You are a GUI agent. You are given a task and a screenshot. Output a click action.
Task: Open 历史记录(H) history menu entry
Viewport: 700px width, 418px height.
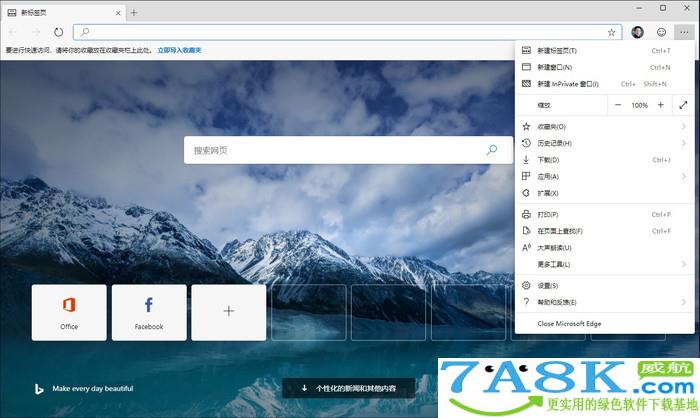(604, 143)
